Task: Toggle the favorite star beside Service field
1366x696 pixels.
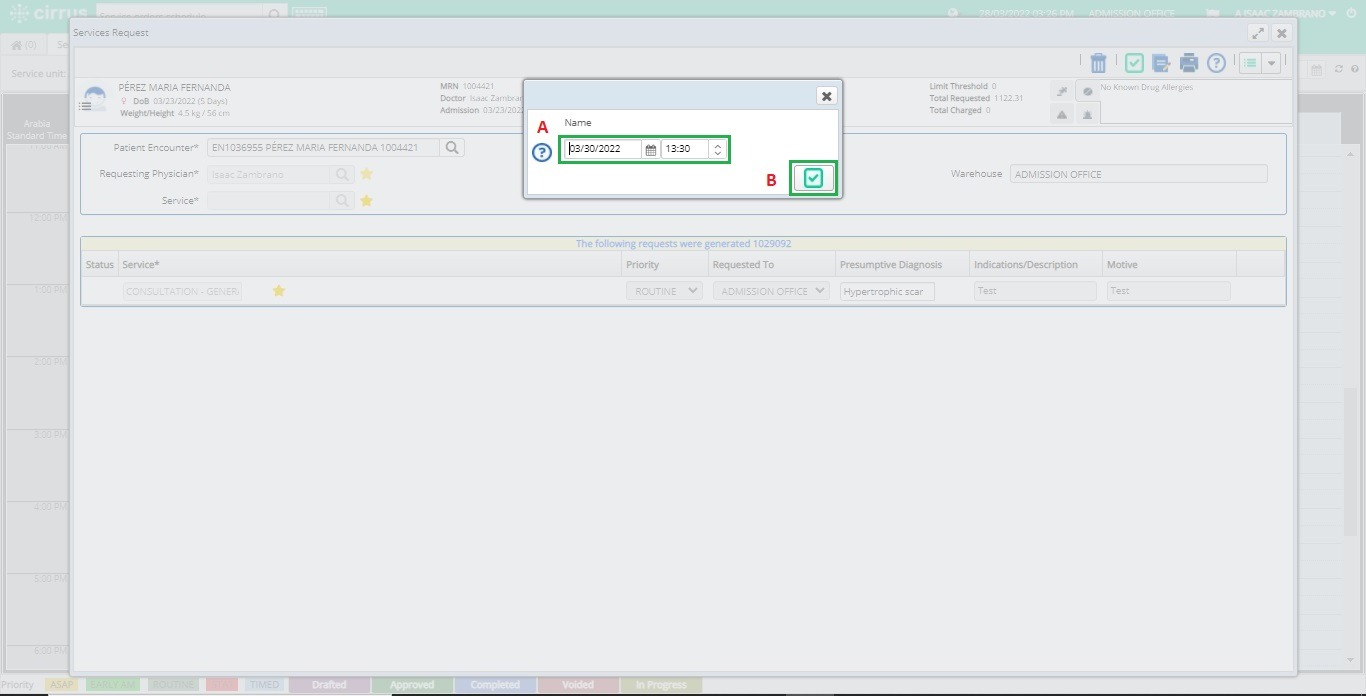Action: coord(367,201)
